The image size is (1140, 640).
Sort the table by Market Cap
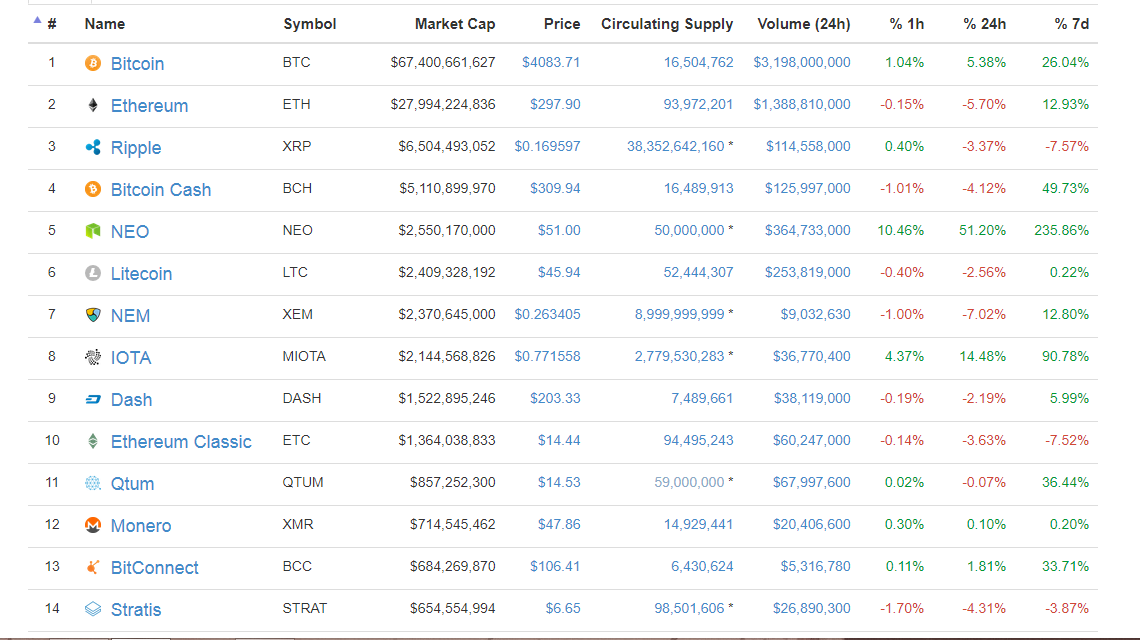click(455, 24)
